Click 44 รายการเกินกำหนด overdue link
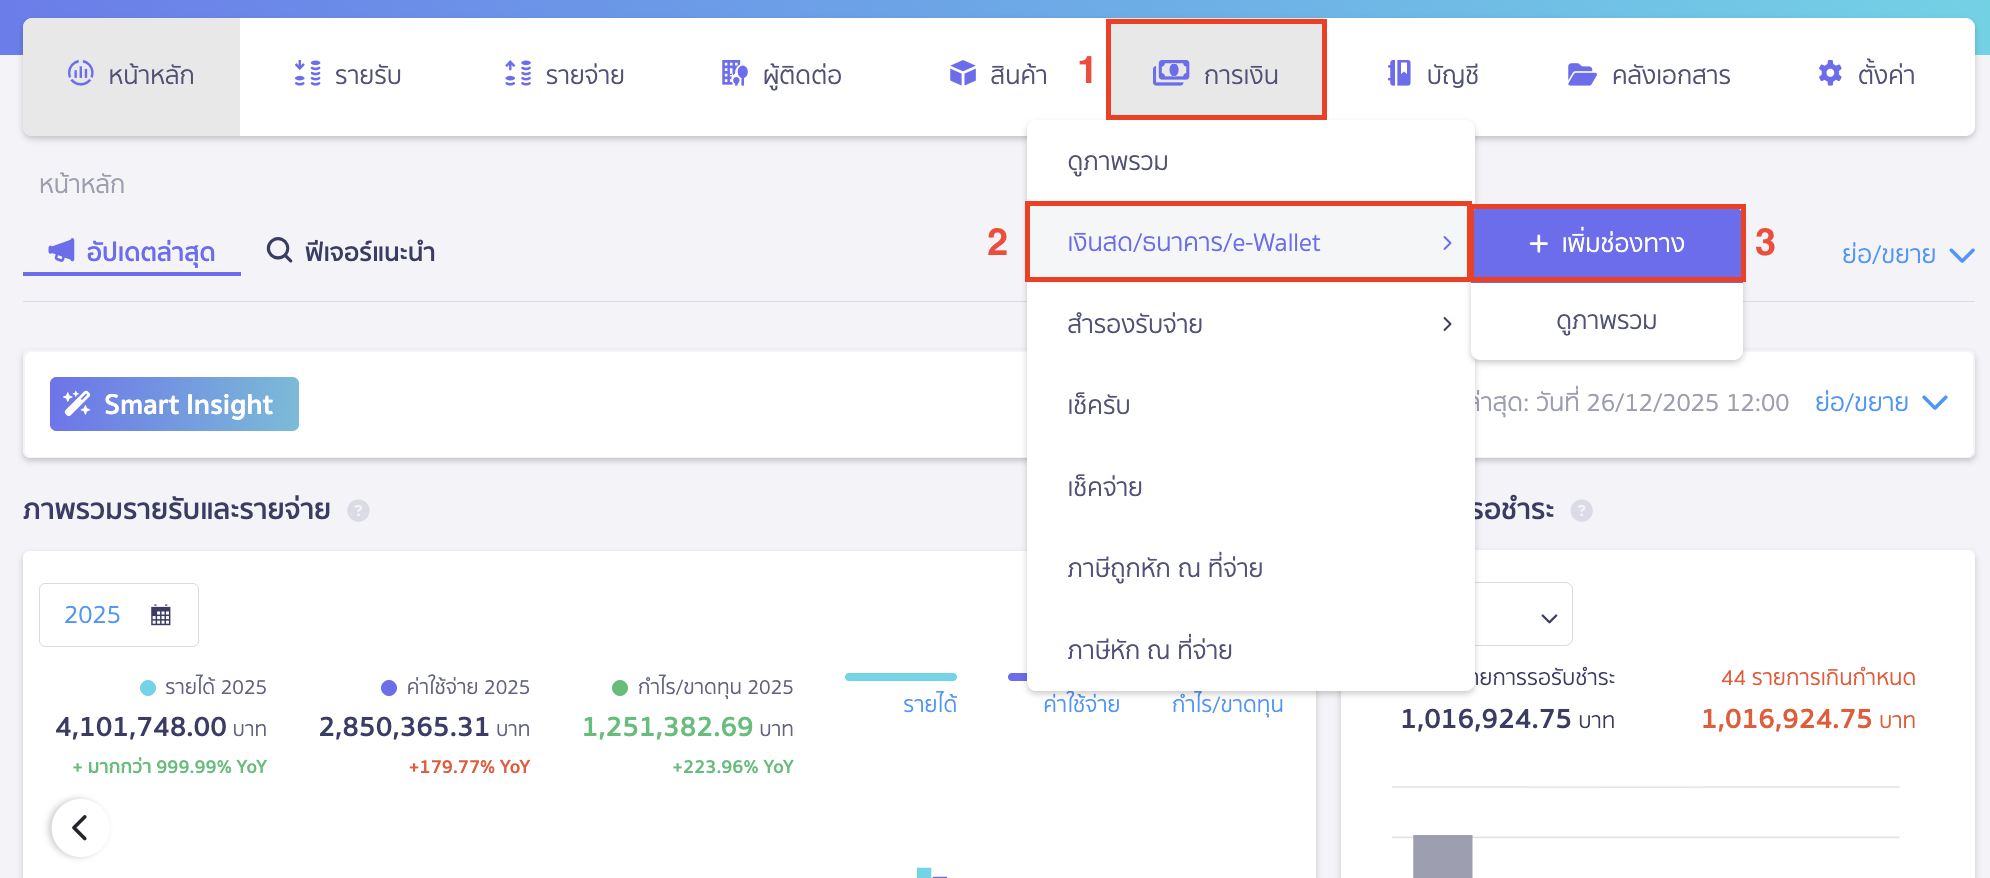 [1818, 678]
